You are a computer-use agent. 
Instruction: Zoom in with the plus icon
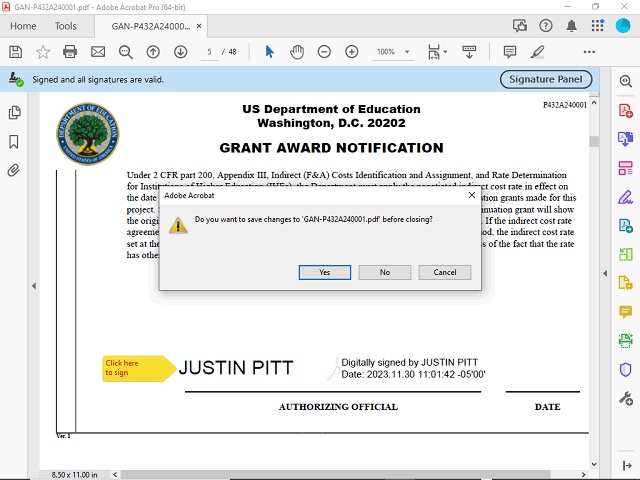(351, 52)
